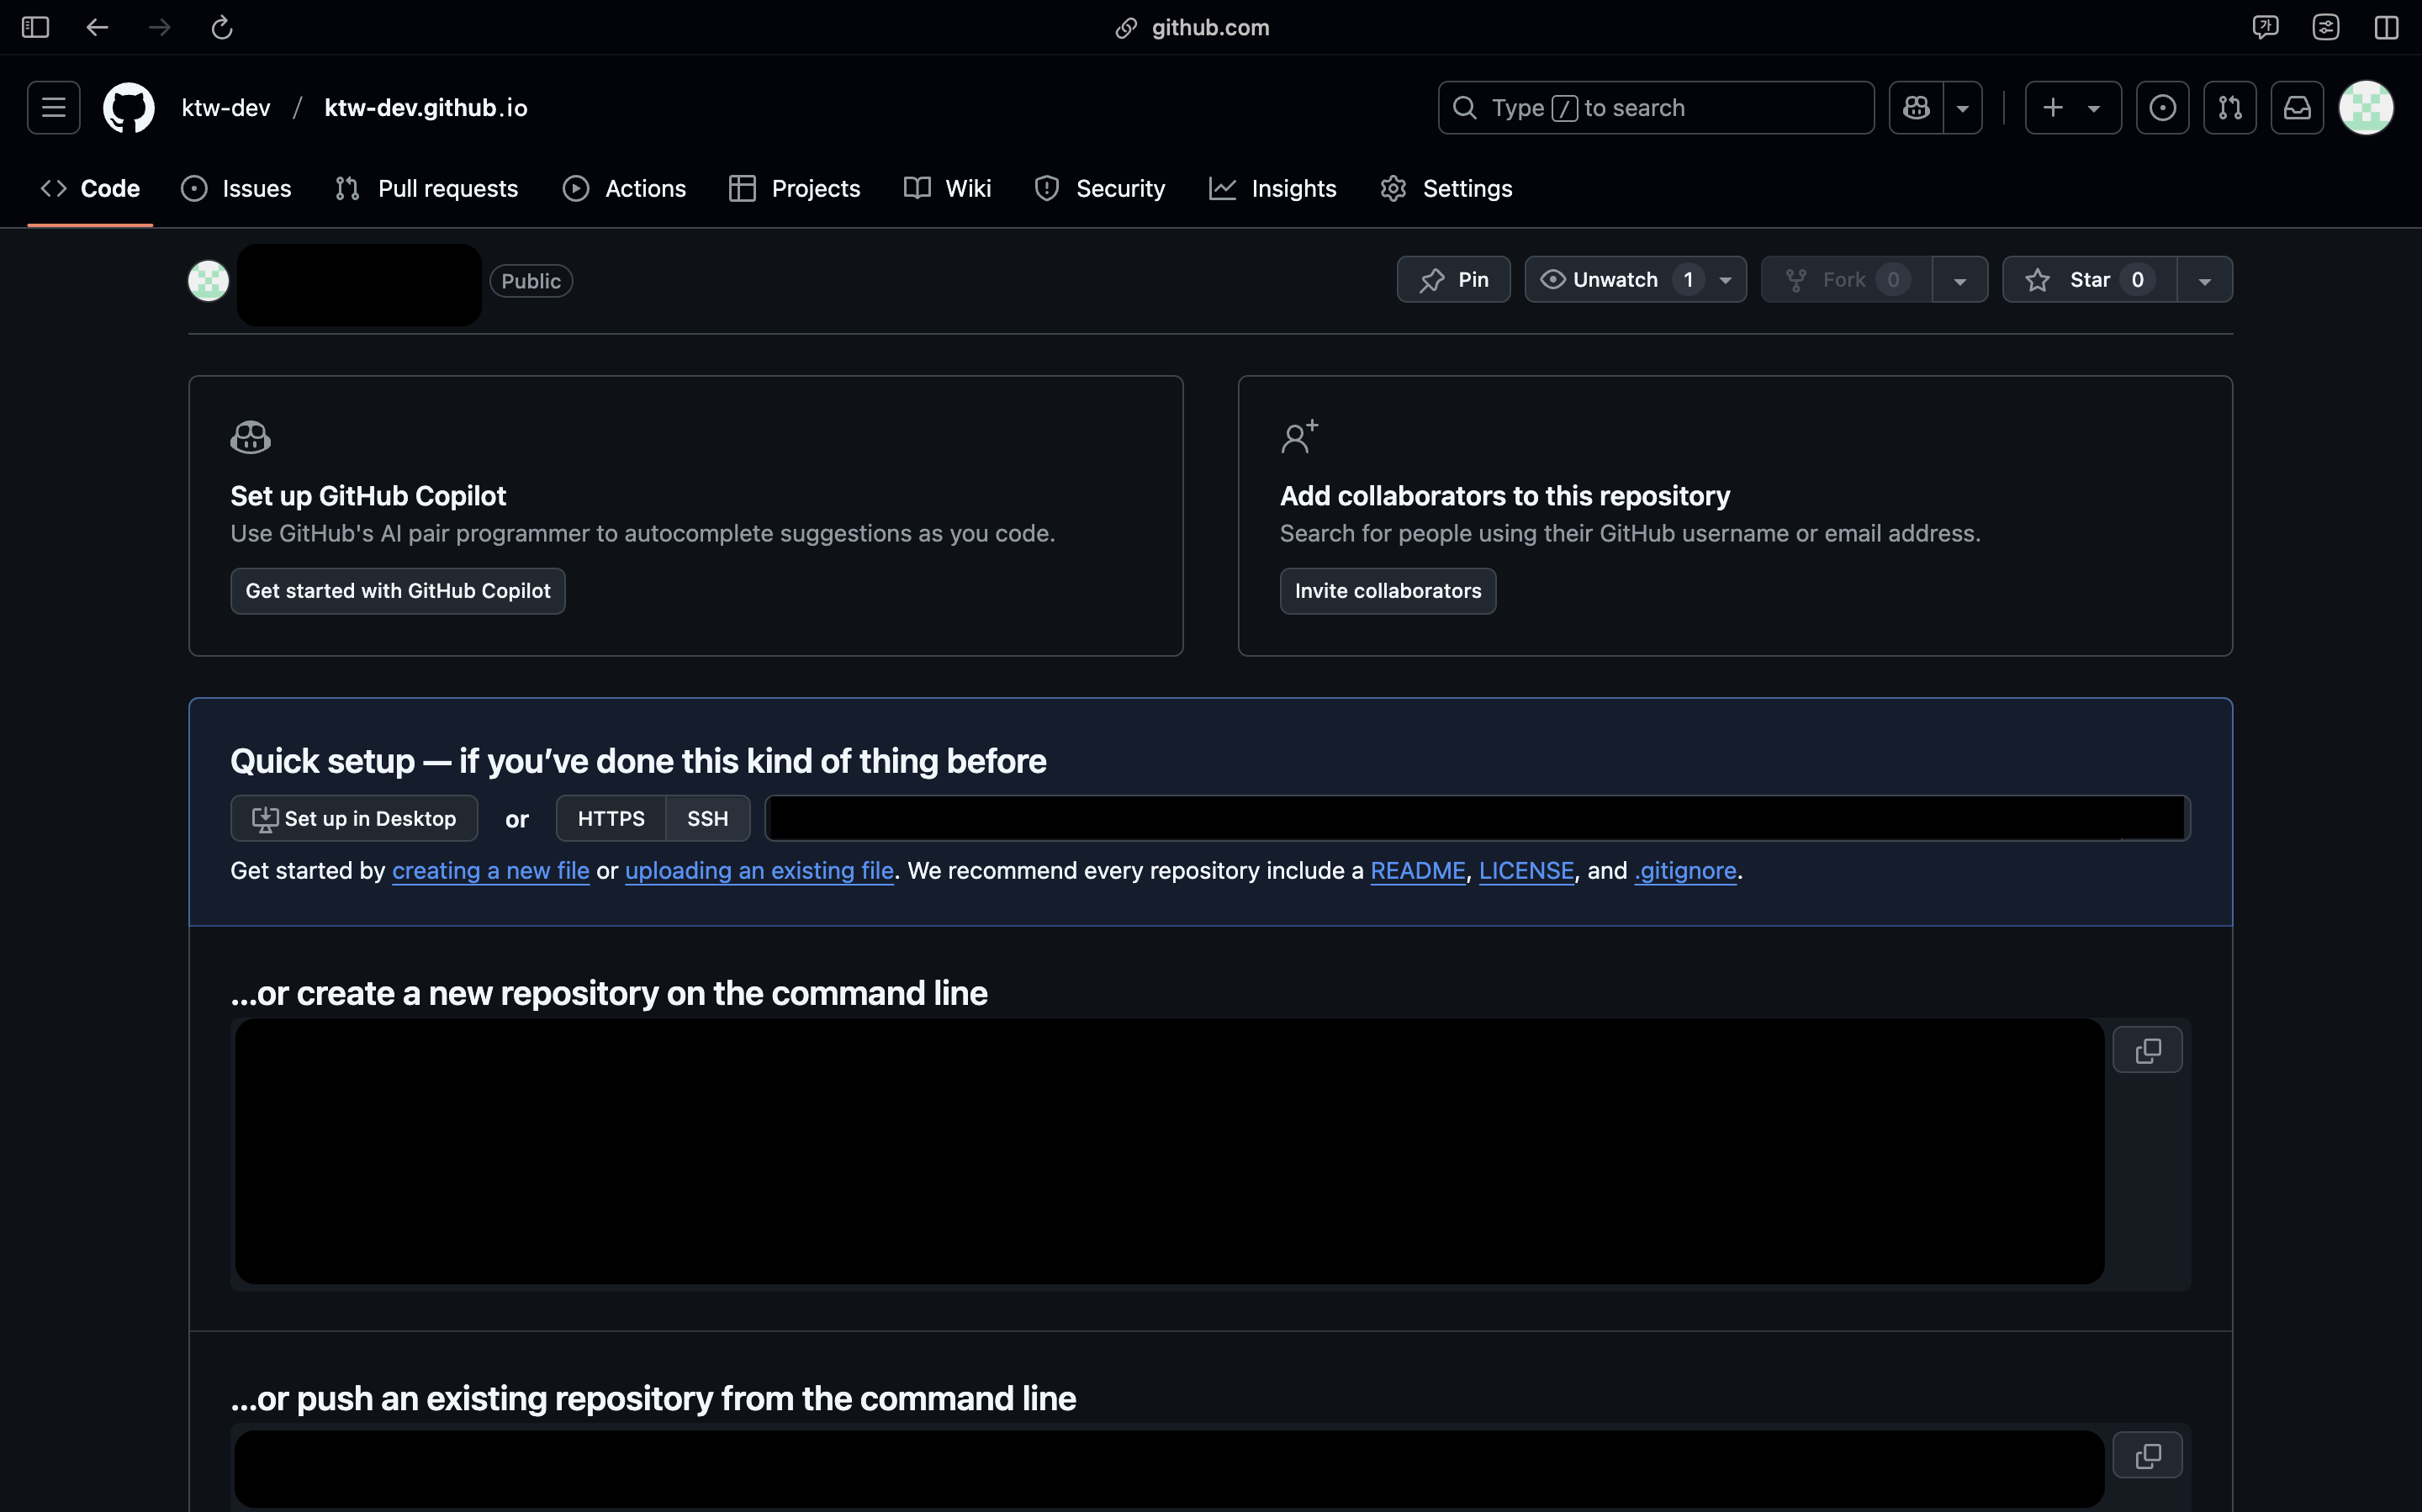Click the owner avatar beside repository name

coord(208,281)
